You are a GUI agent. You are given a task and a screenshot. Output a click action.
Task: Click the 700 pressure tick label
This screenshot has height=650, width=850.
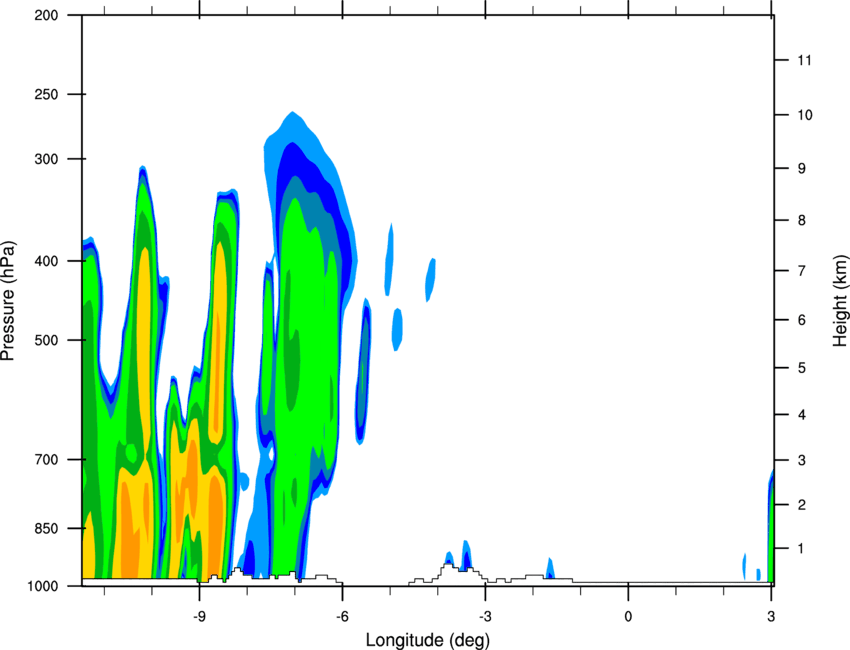click(47, 459)
